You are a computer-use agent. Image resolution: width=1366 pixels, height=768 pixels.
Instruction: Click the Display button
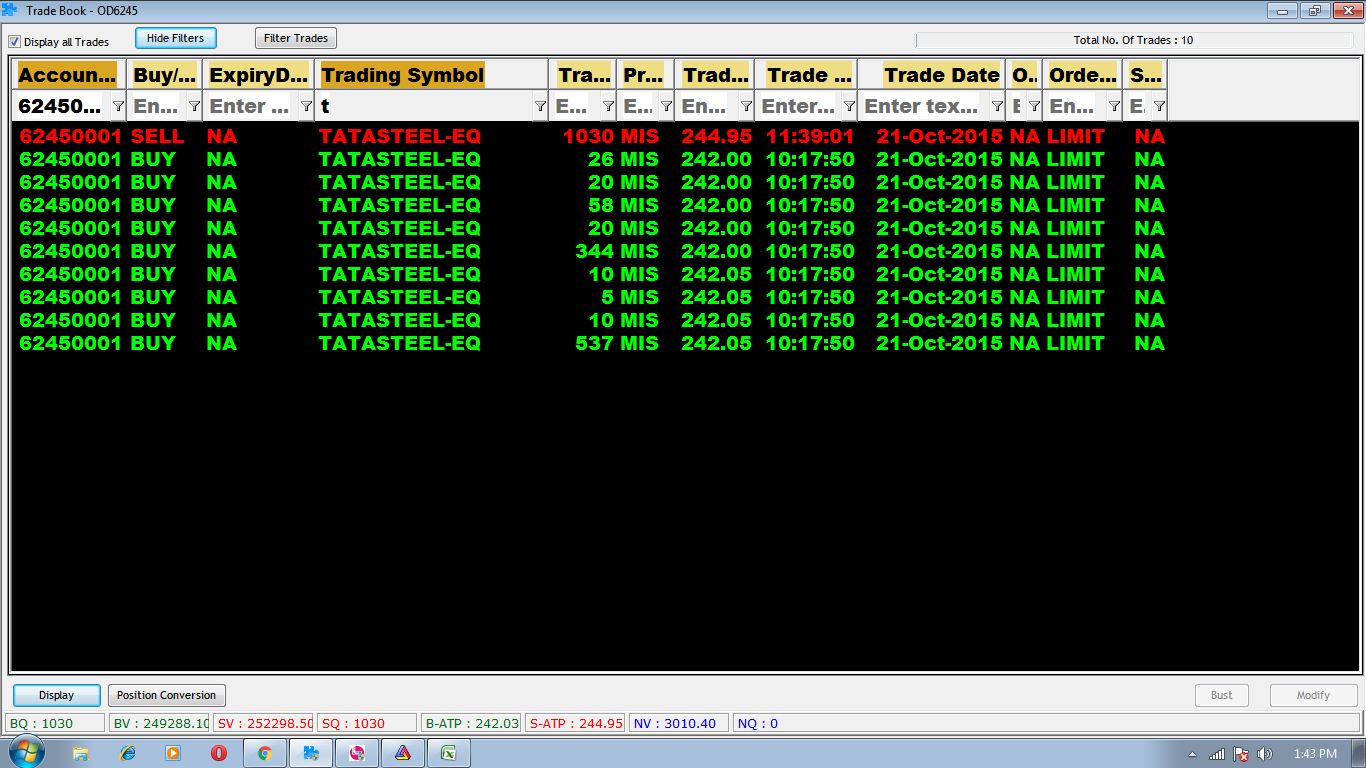coord(57,695)
